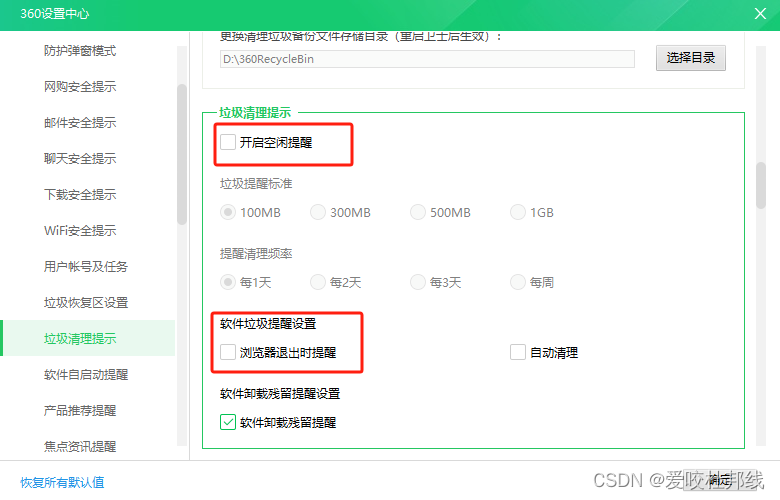Click the 垃圾提醒标准 label
780x500 pixels.
[256, 184]
